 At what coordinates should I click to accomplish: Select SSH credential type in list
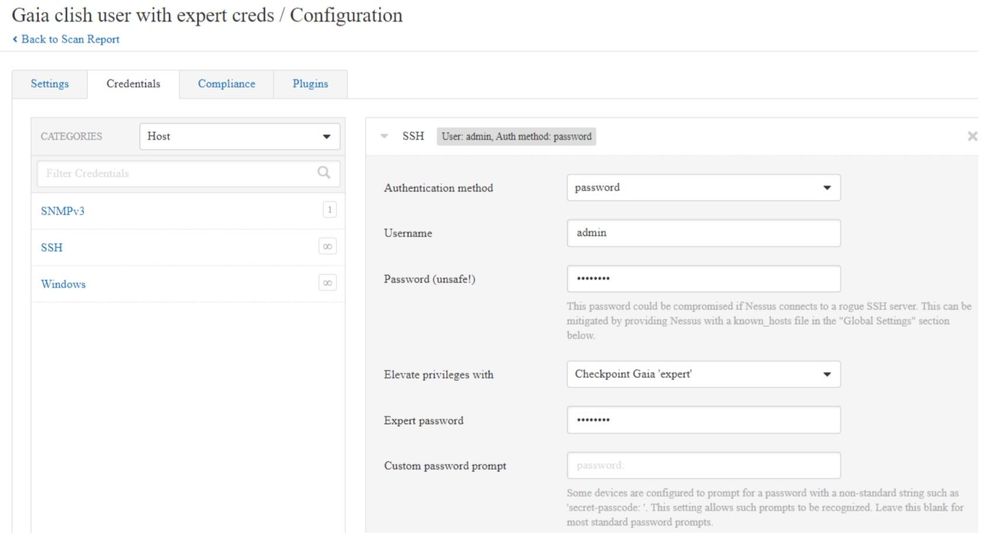click(x=52, y=248)
